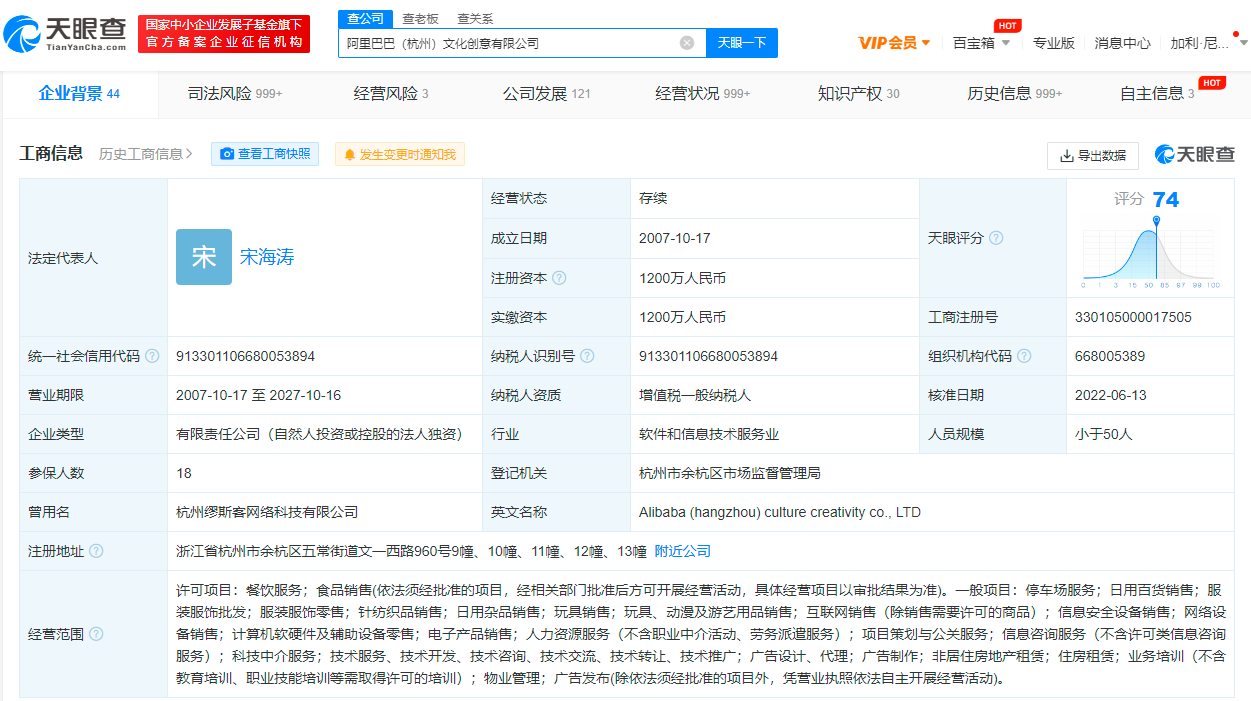This screenshot has width=1251, height=701.
Task: Select former name 杭州缪斯客网络科技有限公司
Action: pos(267,512)
